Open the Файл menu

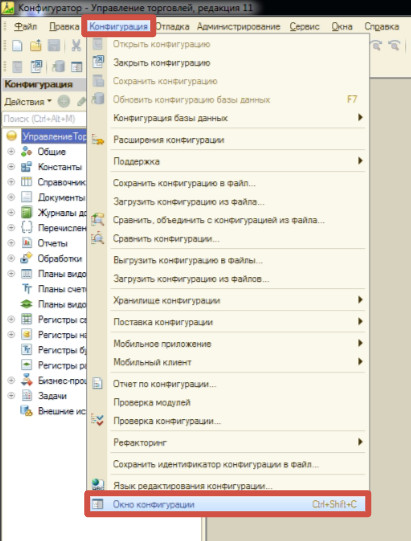(x=26, y=27)
